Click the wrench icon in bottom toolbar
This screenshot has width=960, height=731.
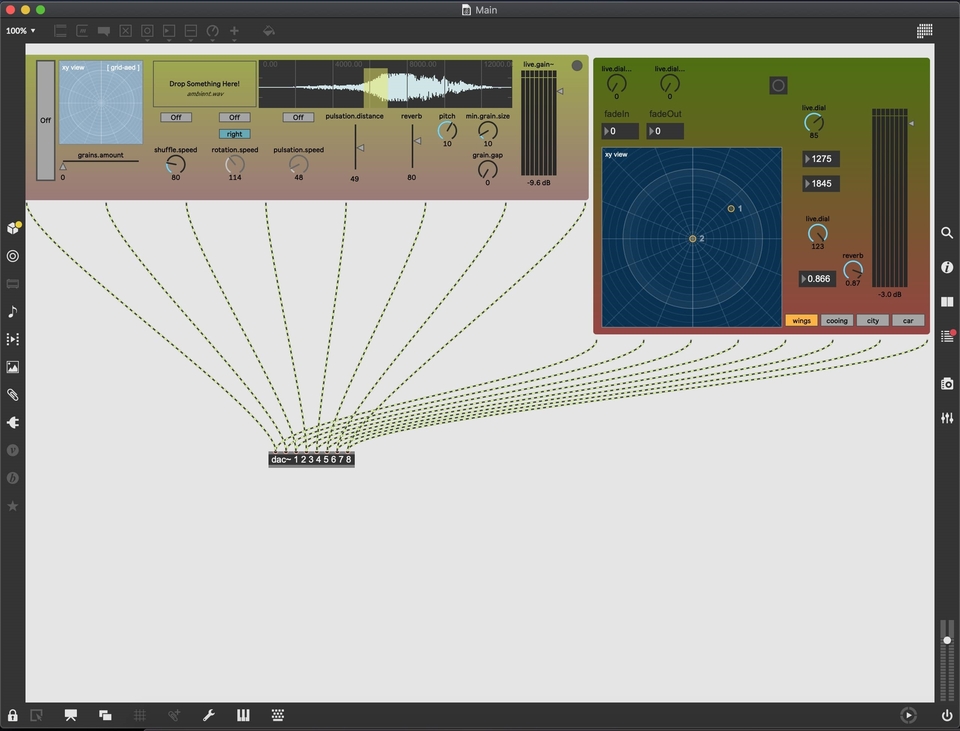coord(209,715)
